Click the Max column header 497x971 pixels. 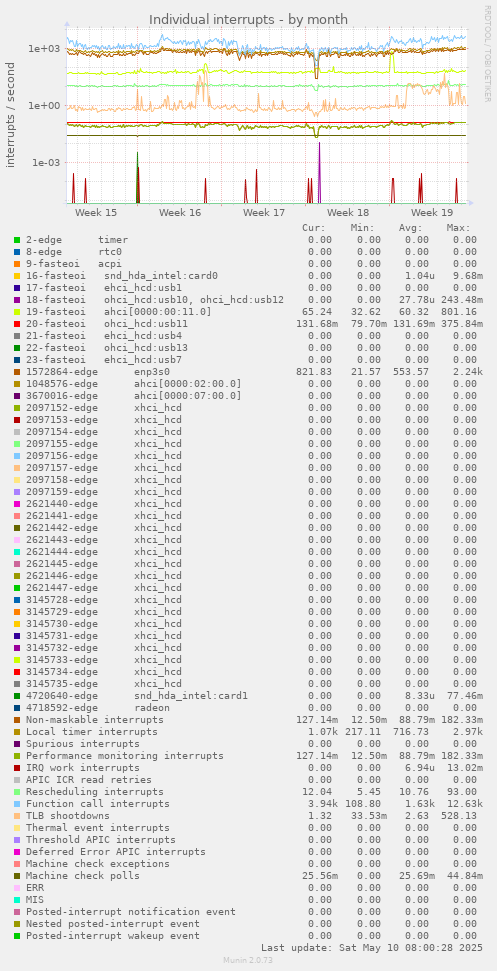459,228
